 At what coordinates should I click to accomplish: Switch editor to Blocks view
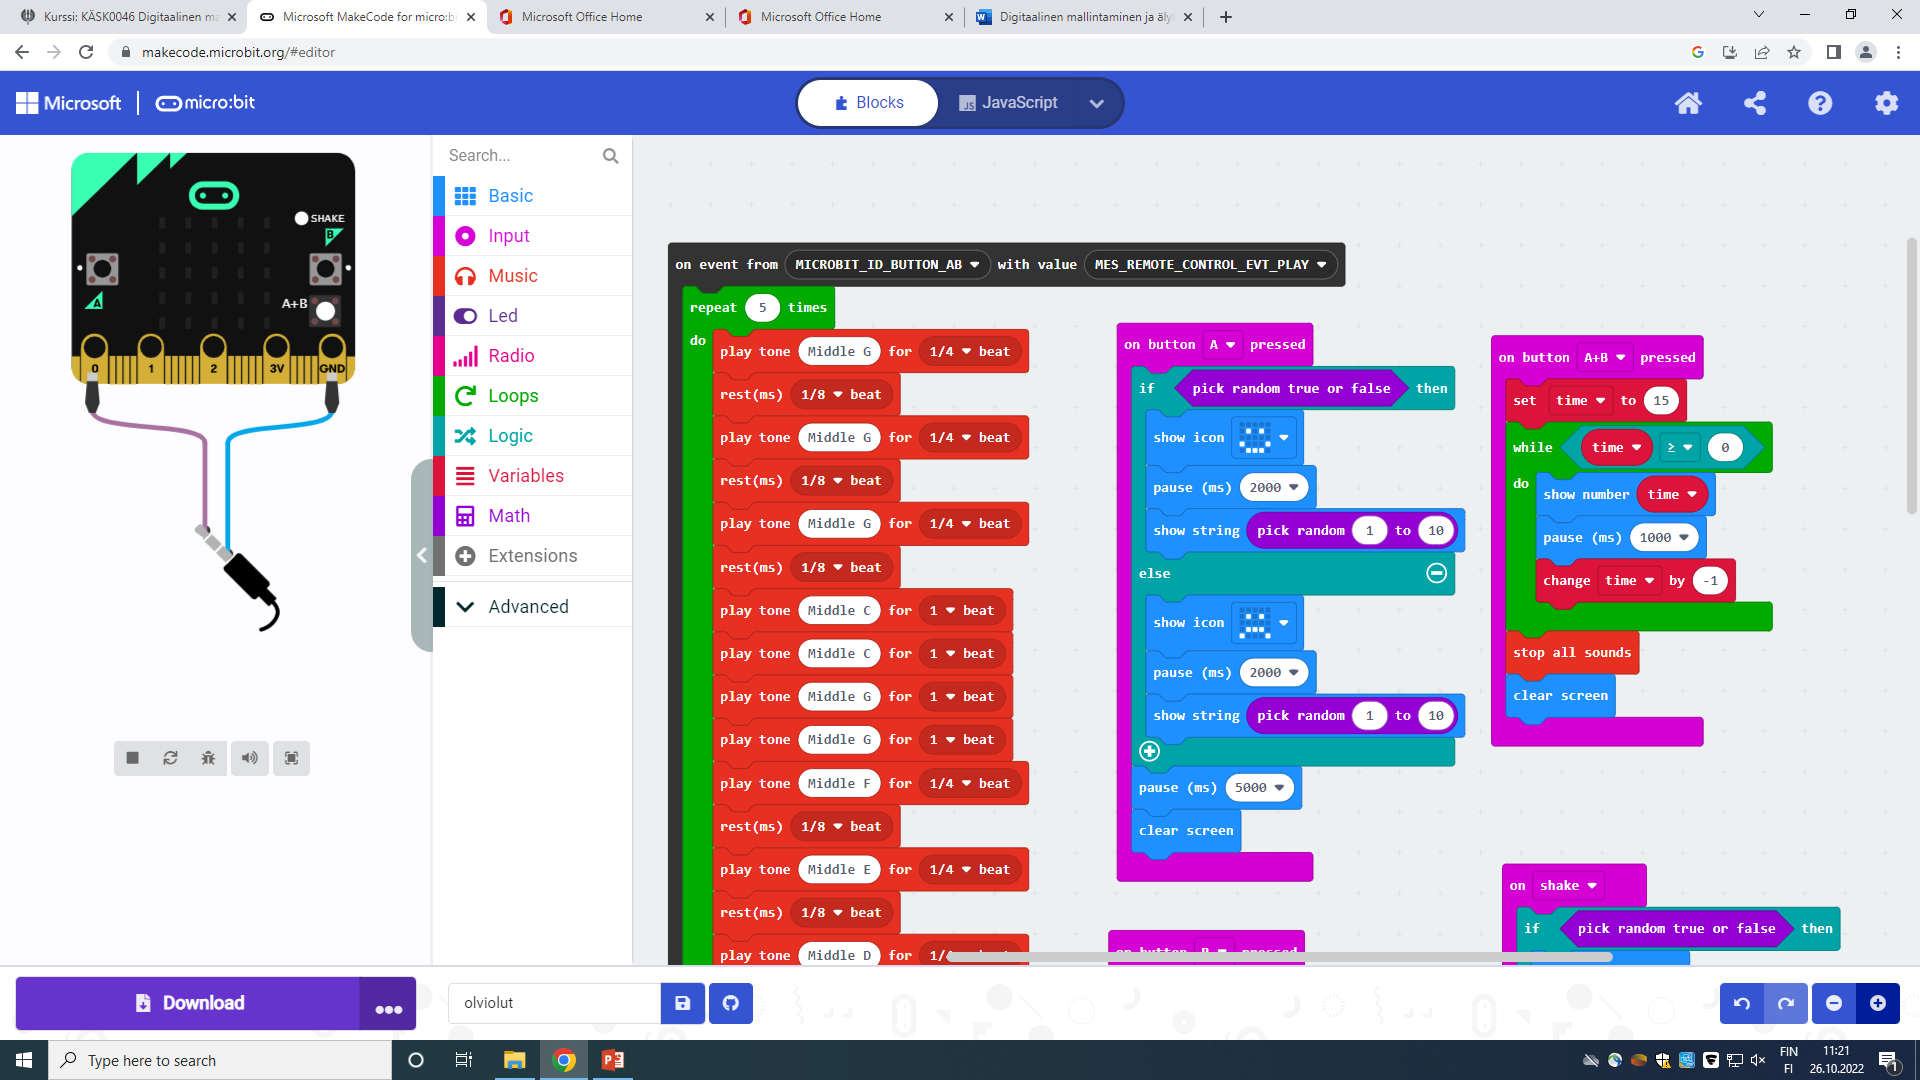(868, 103)
